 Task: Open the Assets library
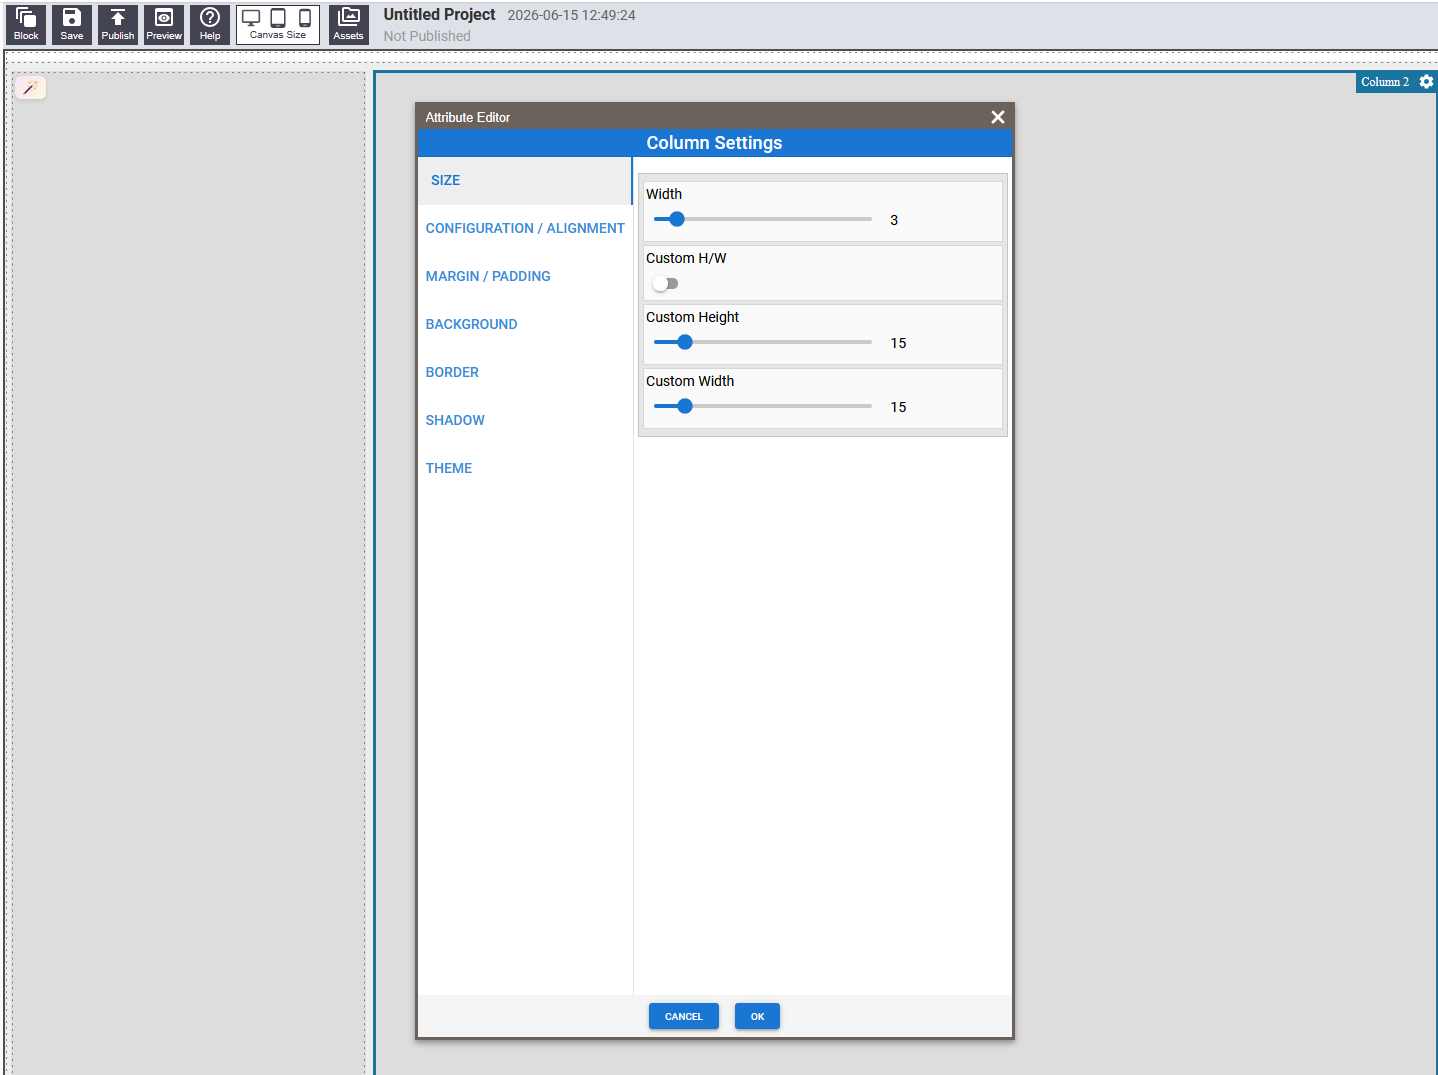348,24
